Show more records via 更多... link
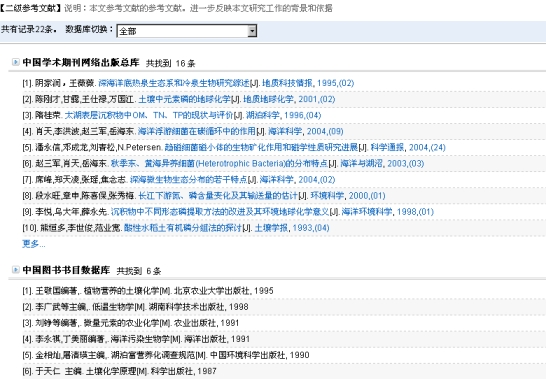This screenshot has height=379, width=546. pos(34,244)
